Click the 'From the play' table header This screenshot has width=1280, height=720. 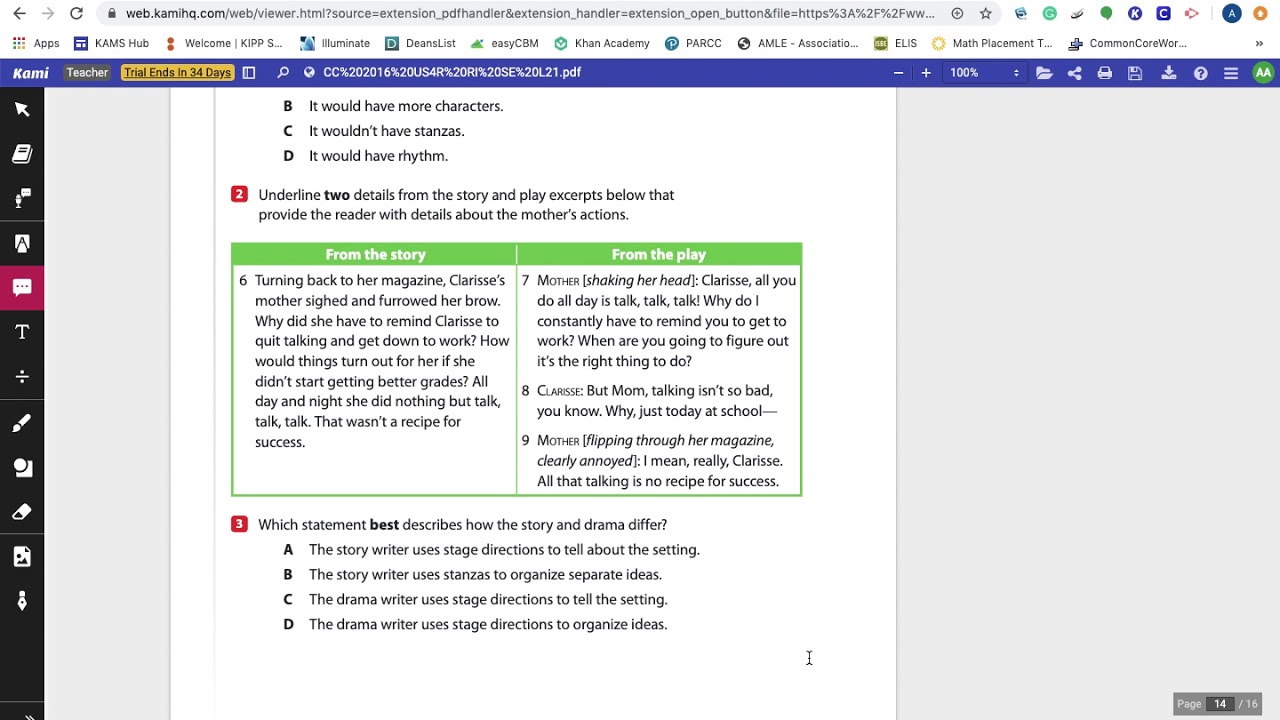point(659,255)
